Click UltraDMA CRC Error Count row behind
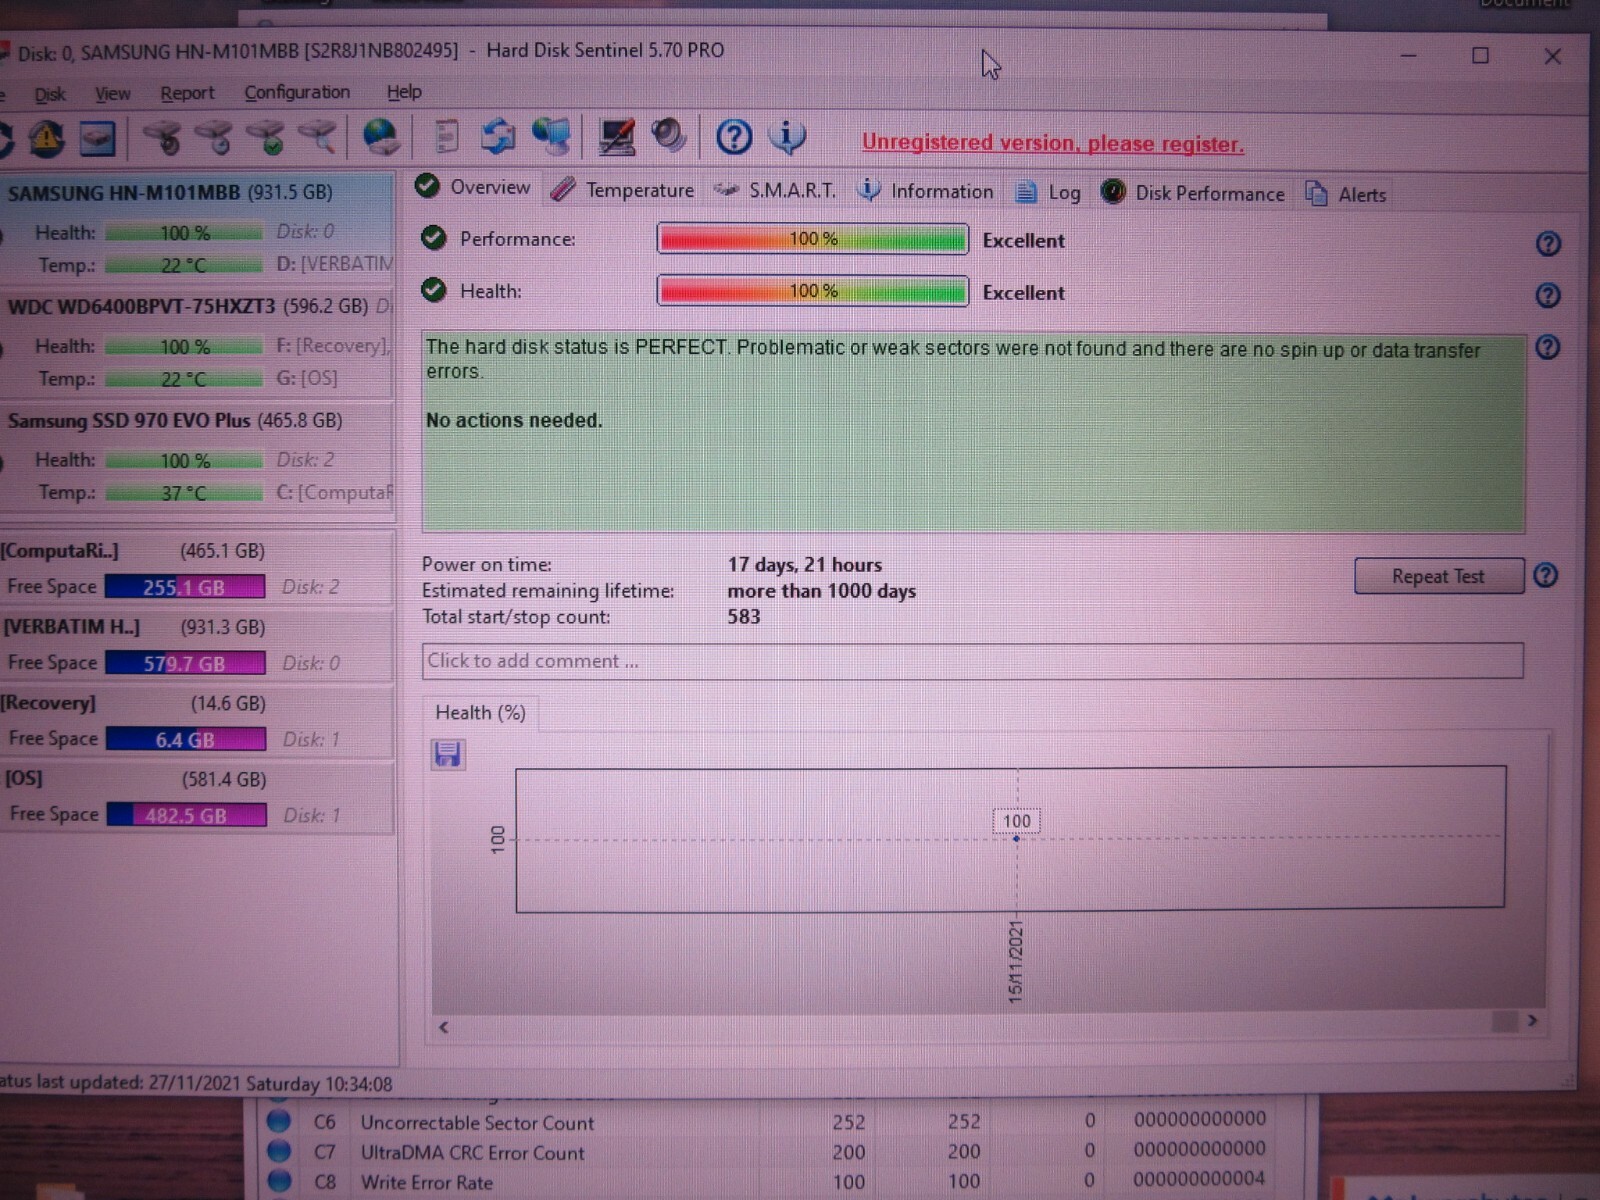 click(x=768, y=1152)
